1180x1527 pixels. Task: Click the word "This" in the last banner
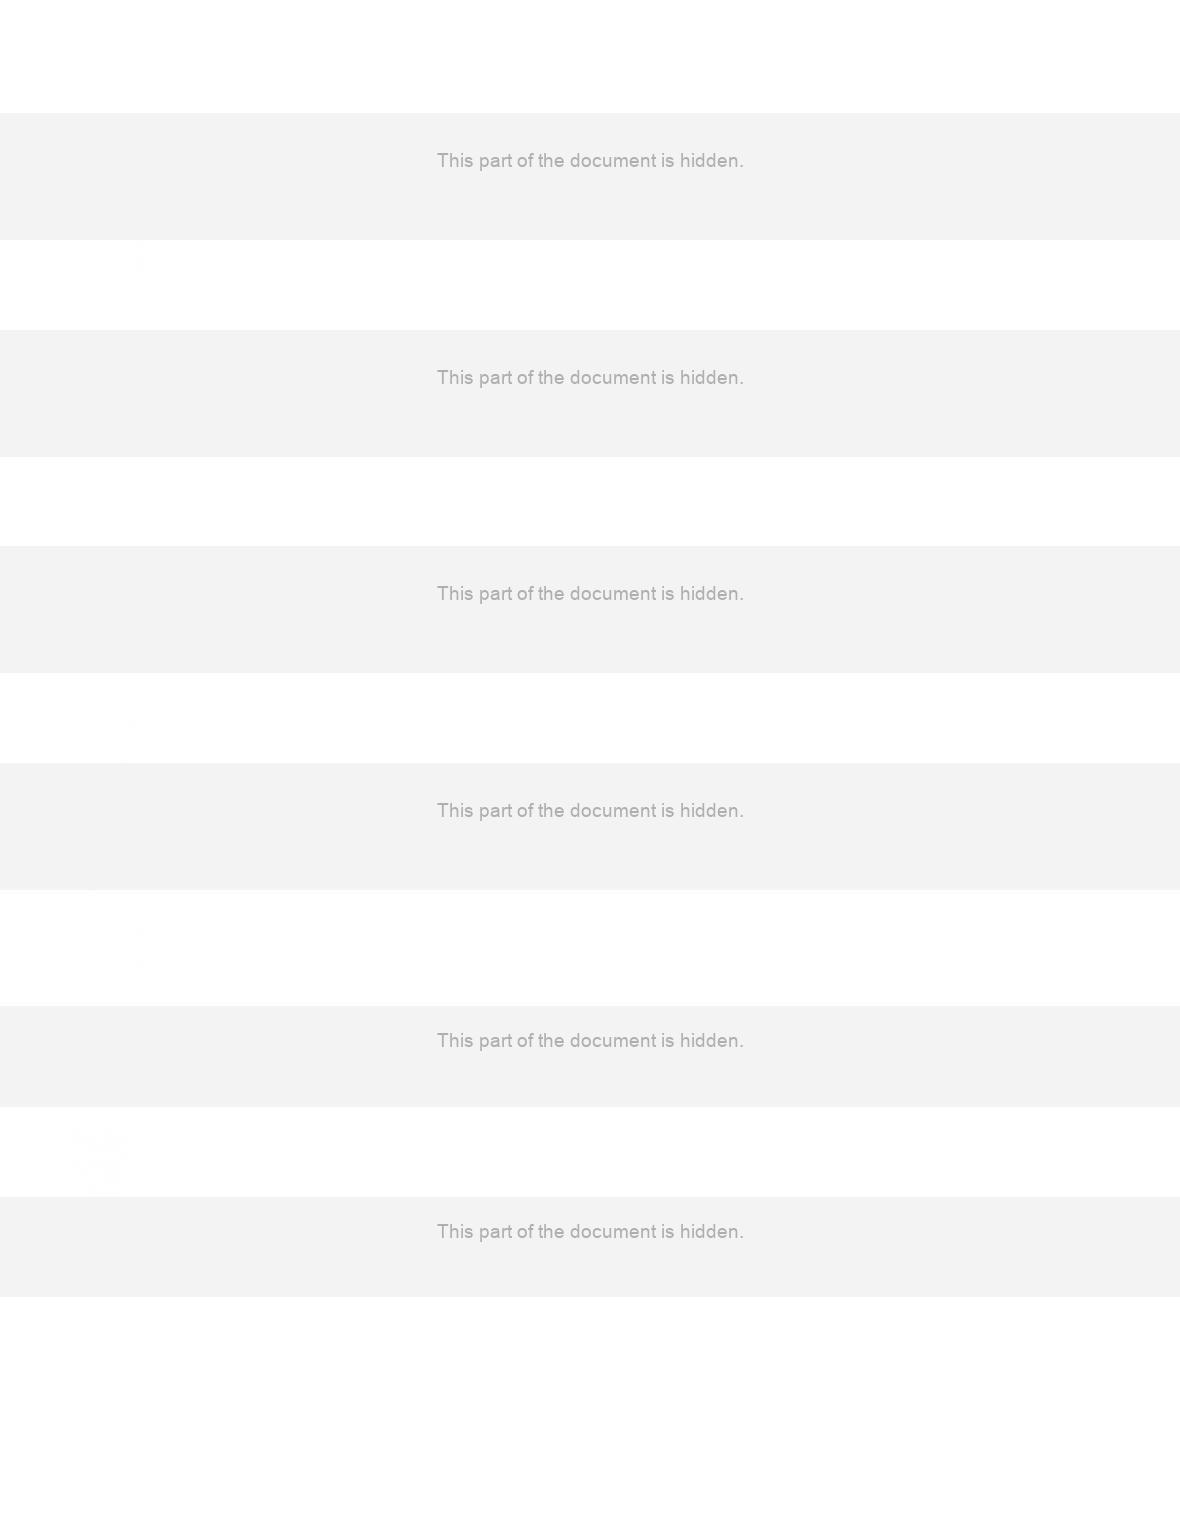(455, 1232)
